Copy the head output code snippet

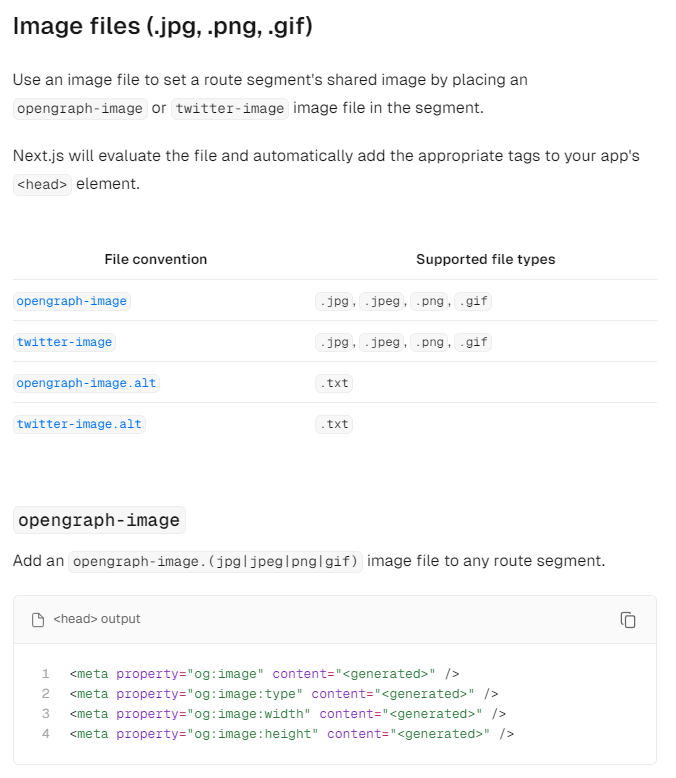pos(628,620)
